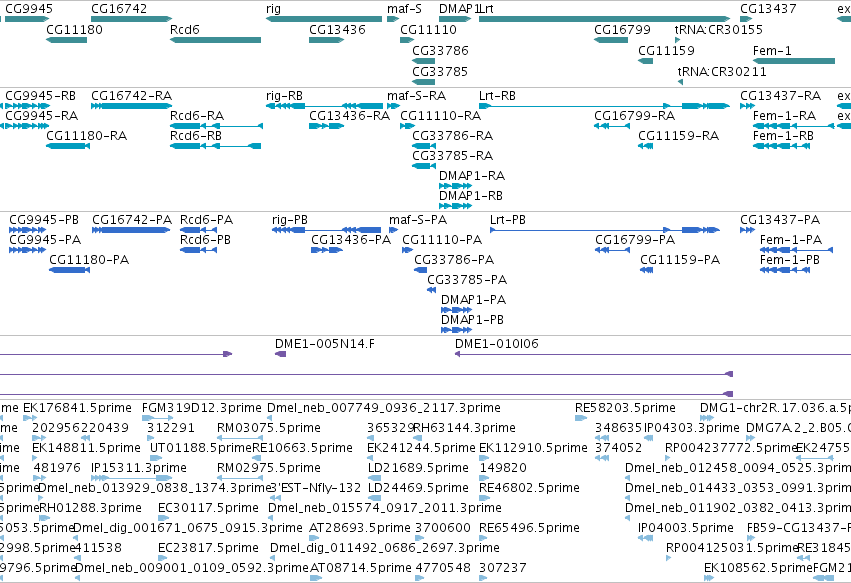Image resolution: width=851 pixels, height=583 pixels.
Task: Select transcript CG11159-RA
Action: point(645,146)
